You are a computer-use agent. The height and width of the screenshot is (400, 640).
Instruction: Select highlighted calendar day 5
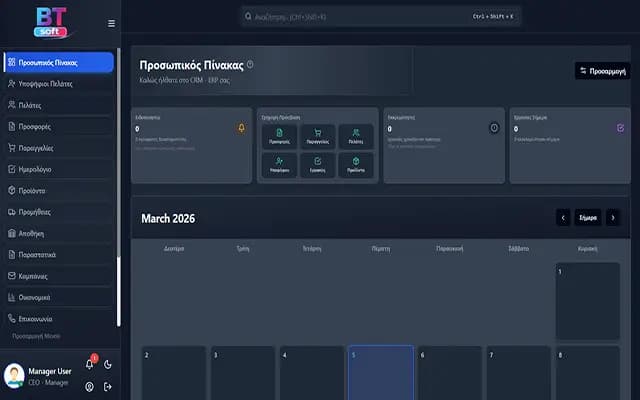pyautogui.click(x=381, y=373)
